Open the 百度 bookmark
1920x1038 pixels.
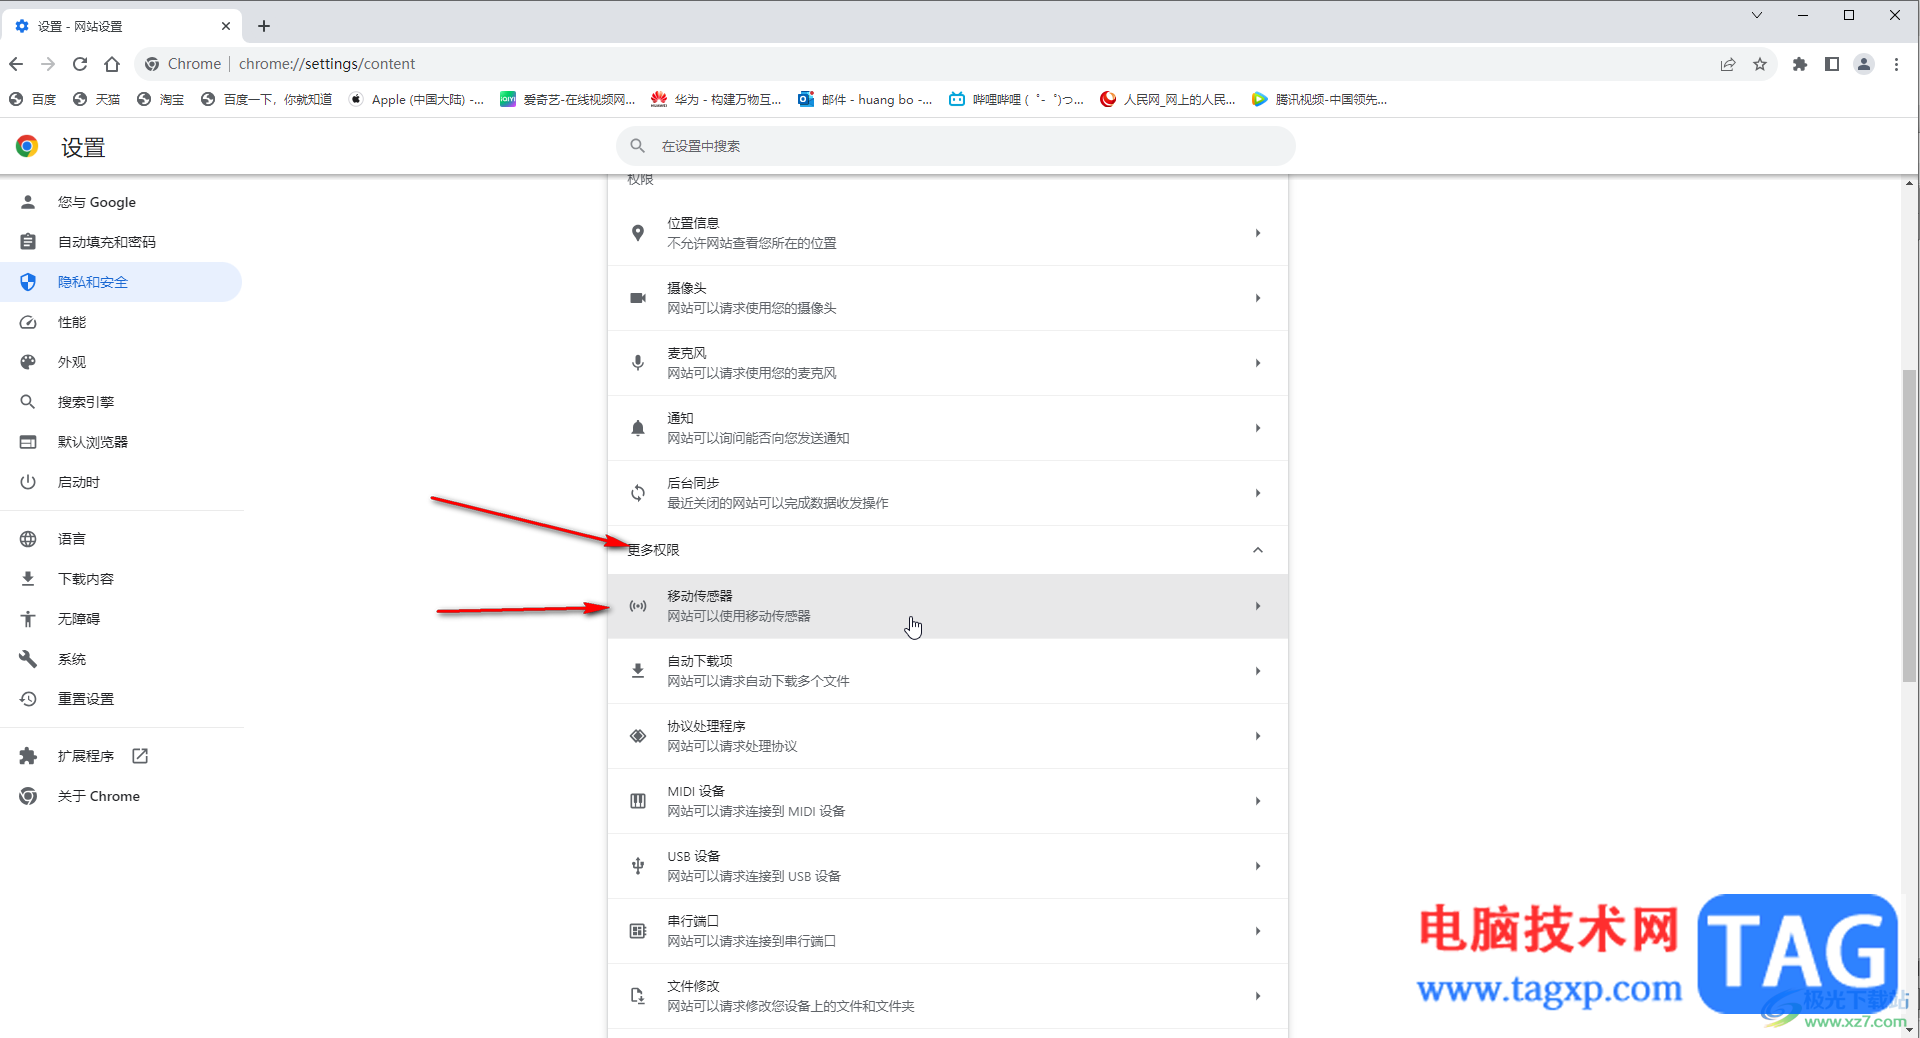(x=33, y=99)
